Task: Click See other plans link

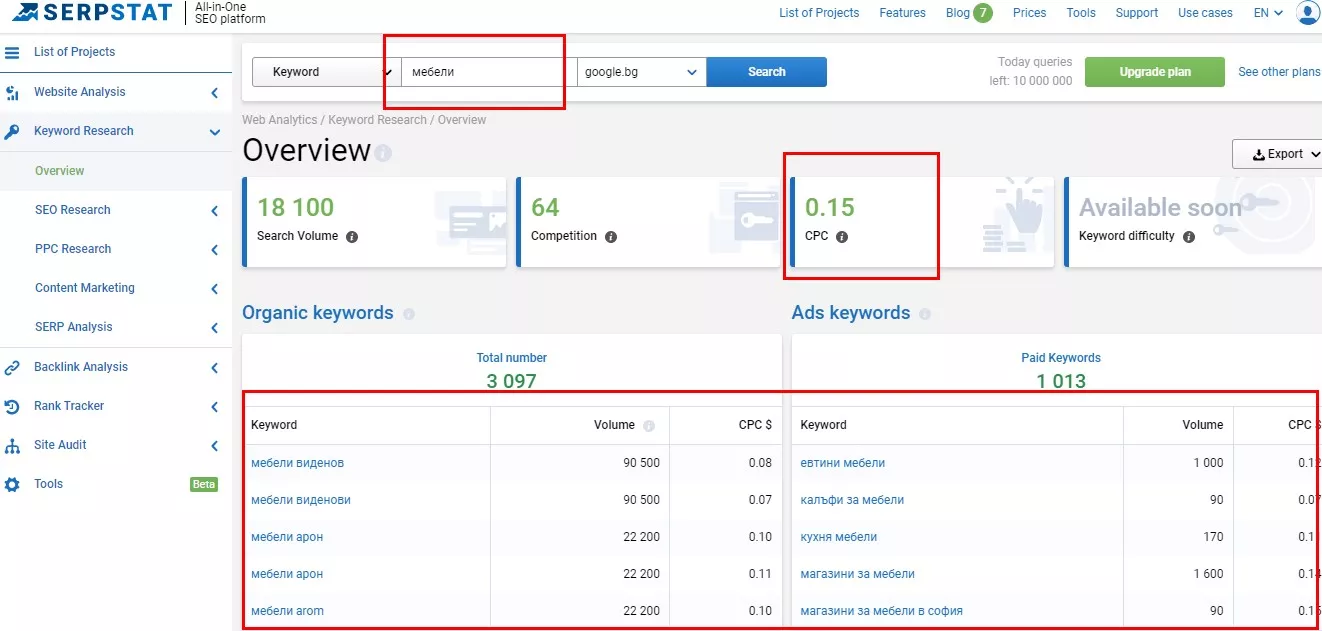Action: coord(1279,72)
